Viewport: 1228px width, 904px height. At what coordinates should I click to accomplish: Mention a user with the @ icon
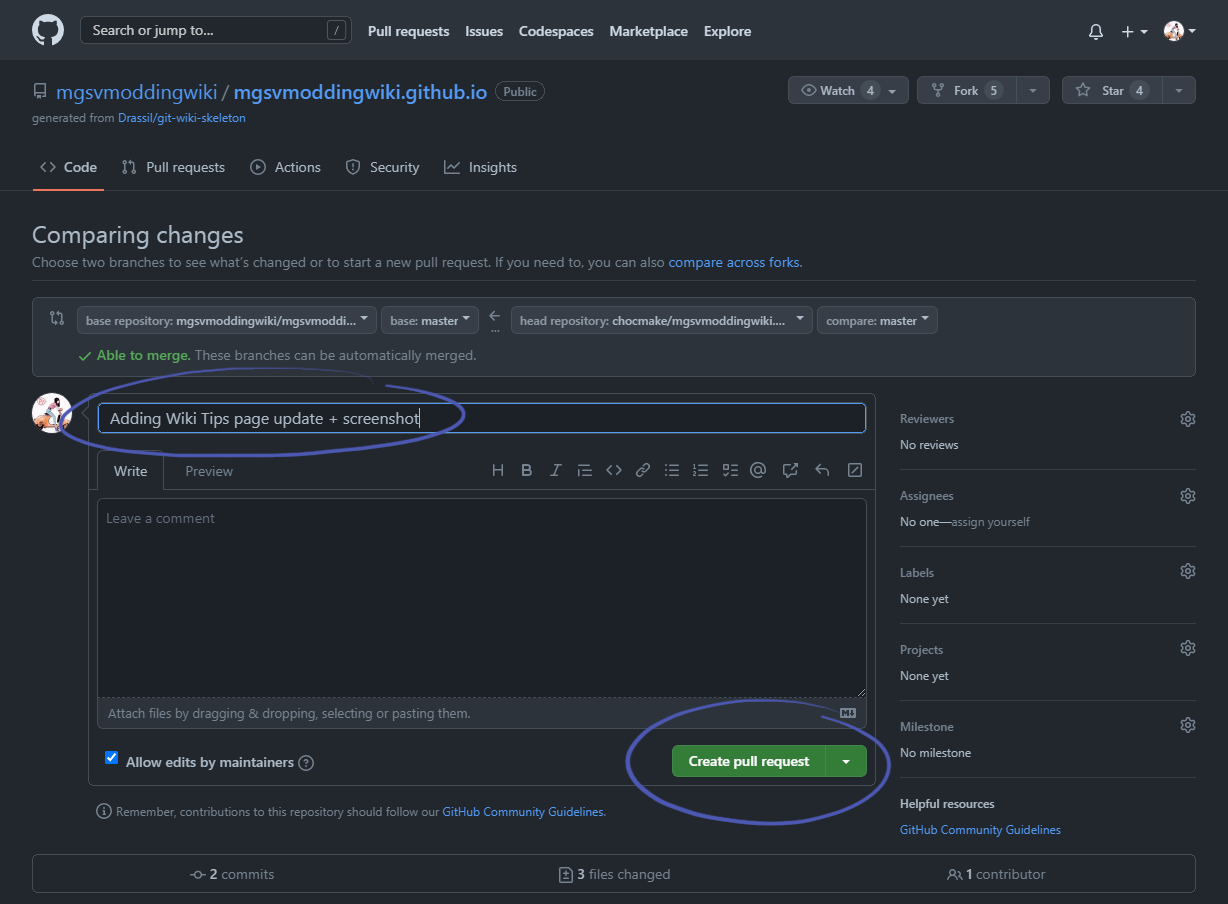(758, 470)
